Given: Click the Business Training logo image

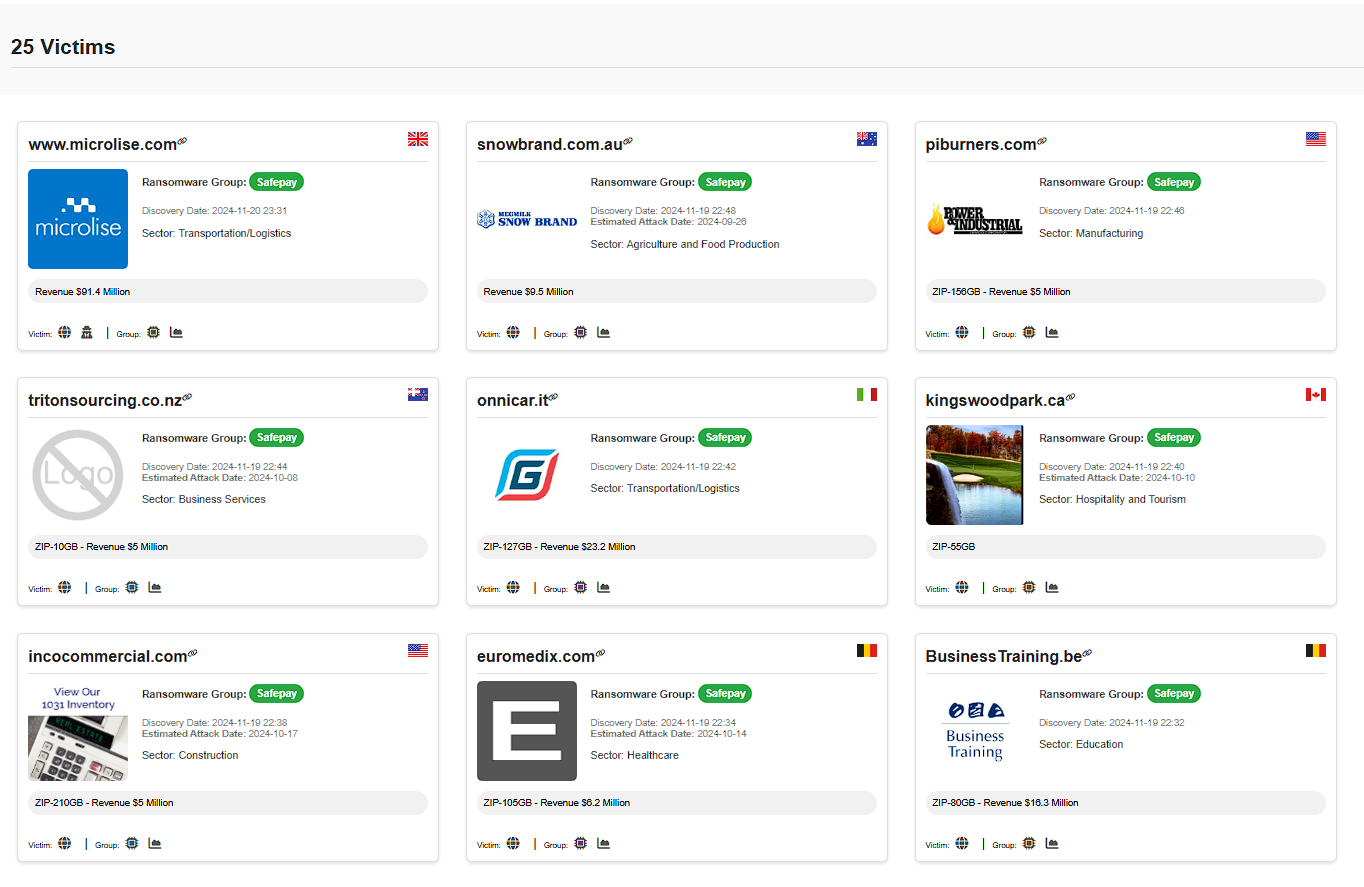Looking at the screenshot, I should click(x=975, y=731).
